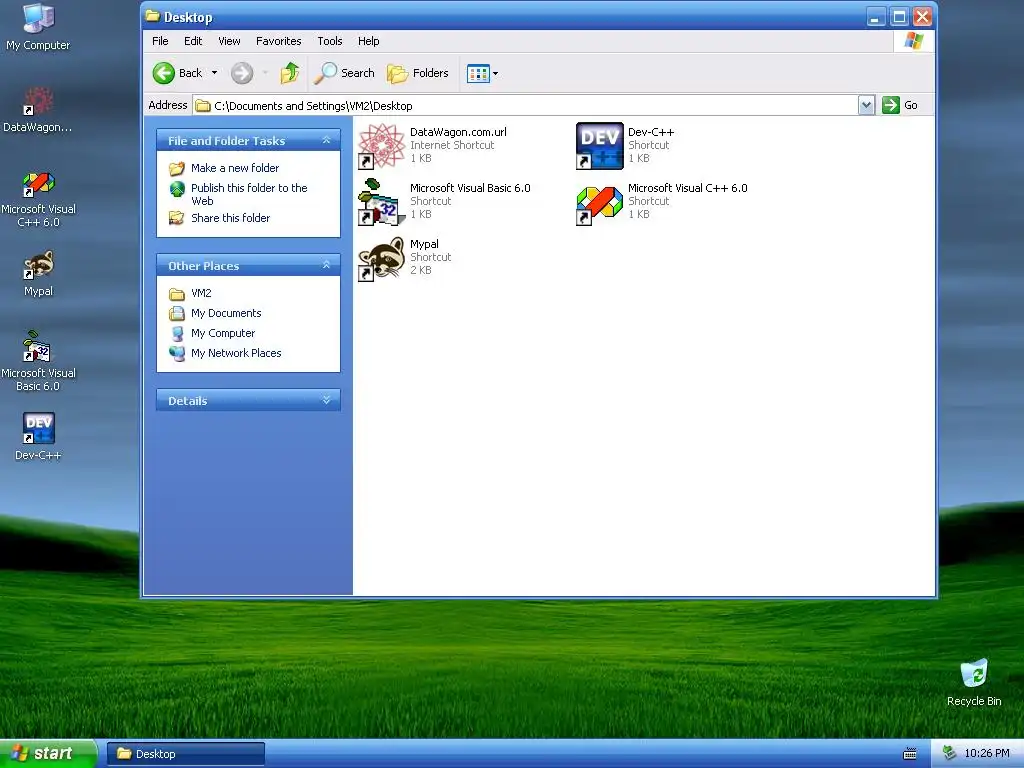Viewport: 1024px width, 768px height.
Task: Open the Favorites menu
Action: [279, 41]
